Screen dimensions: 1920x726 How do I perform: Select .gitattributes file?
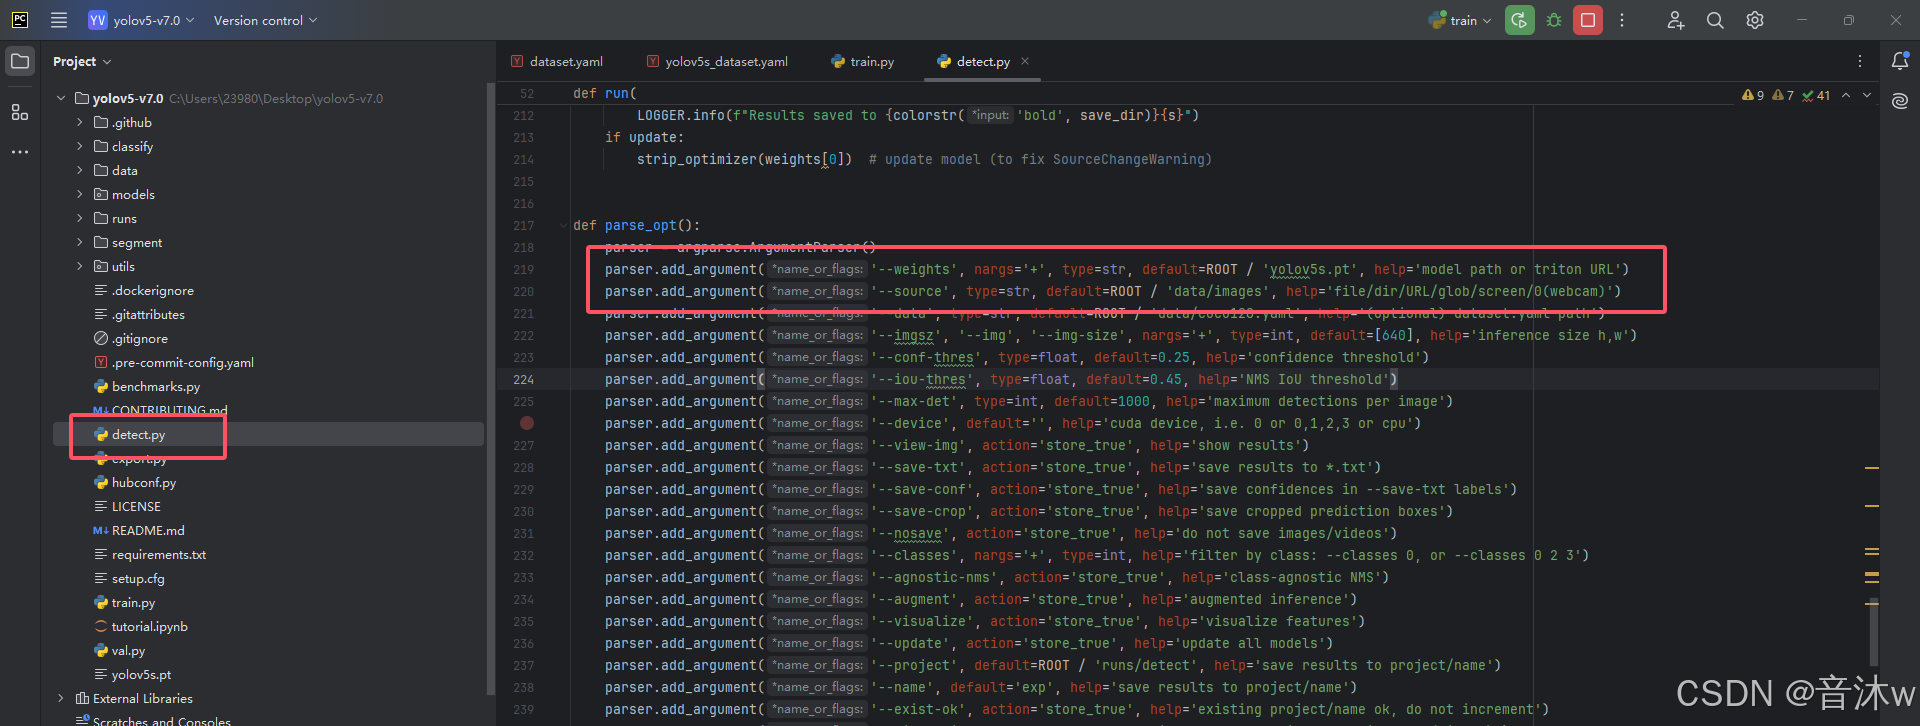(x=148, y=314)
